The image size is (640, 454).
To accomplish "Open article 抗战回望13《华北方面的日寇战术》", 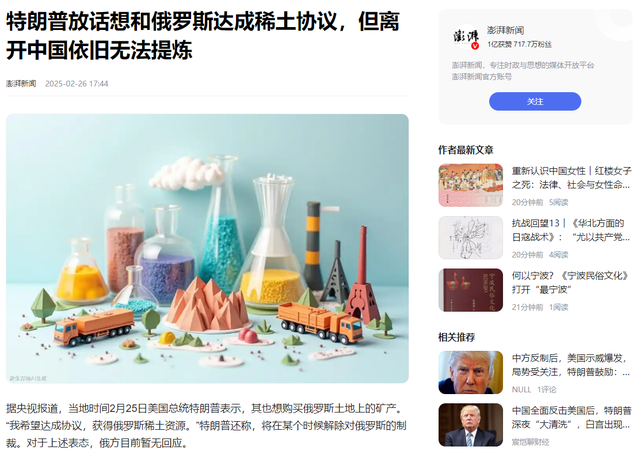I will pyautogui.click(x=571, y=230).
